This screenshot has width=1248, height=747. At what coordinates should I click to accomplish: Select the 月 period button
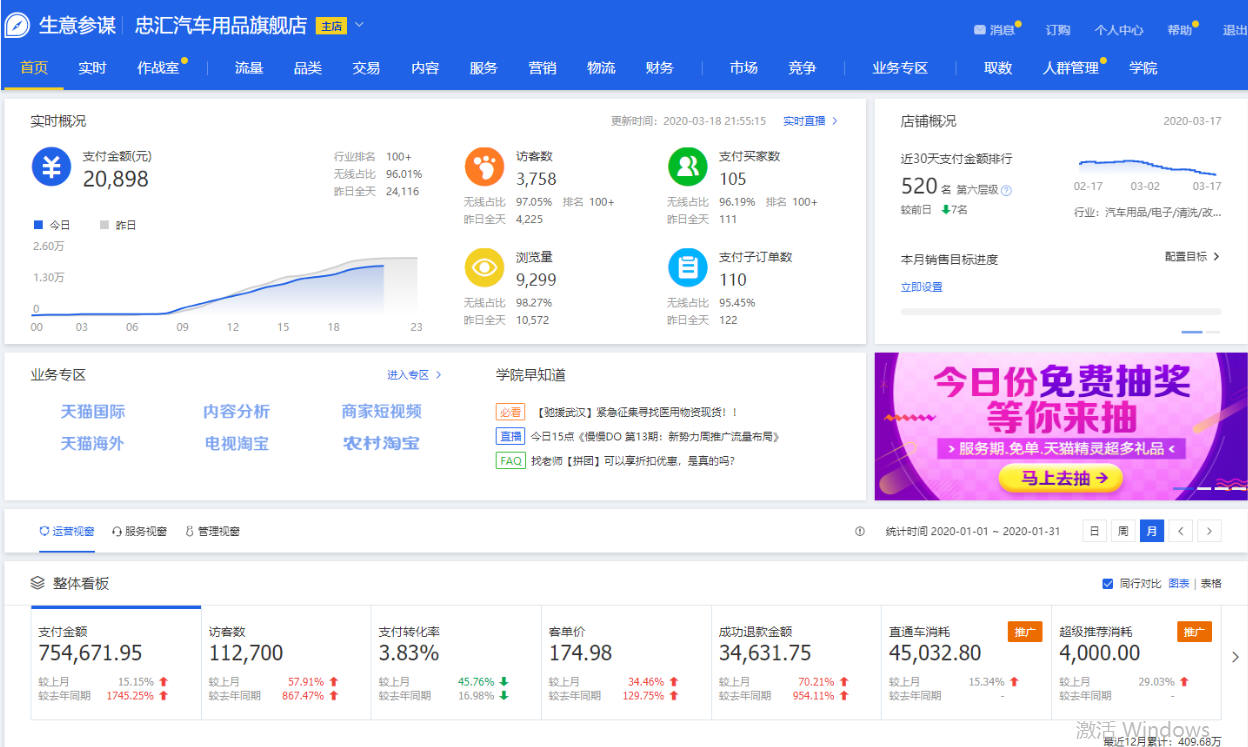pos(1152,531)
